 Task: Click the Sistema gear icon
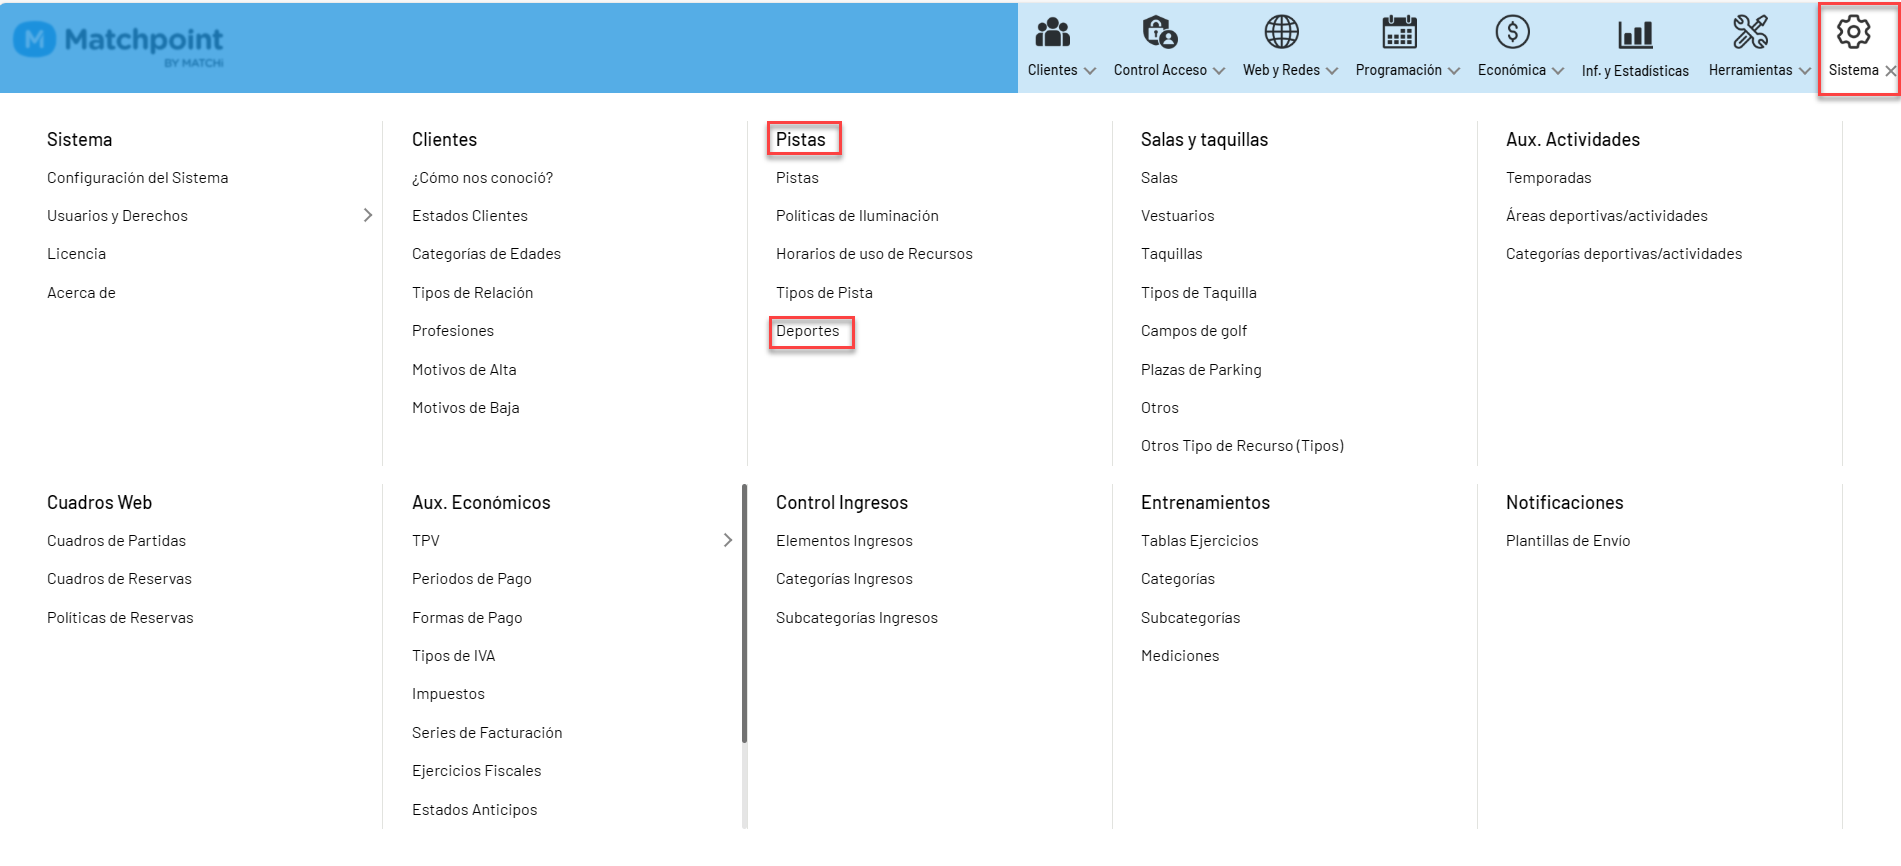1853,33
